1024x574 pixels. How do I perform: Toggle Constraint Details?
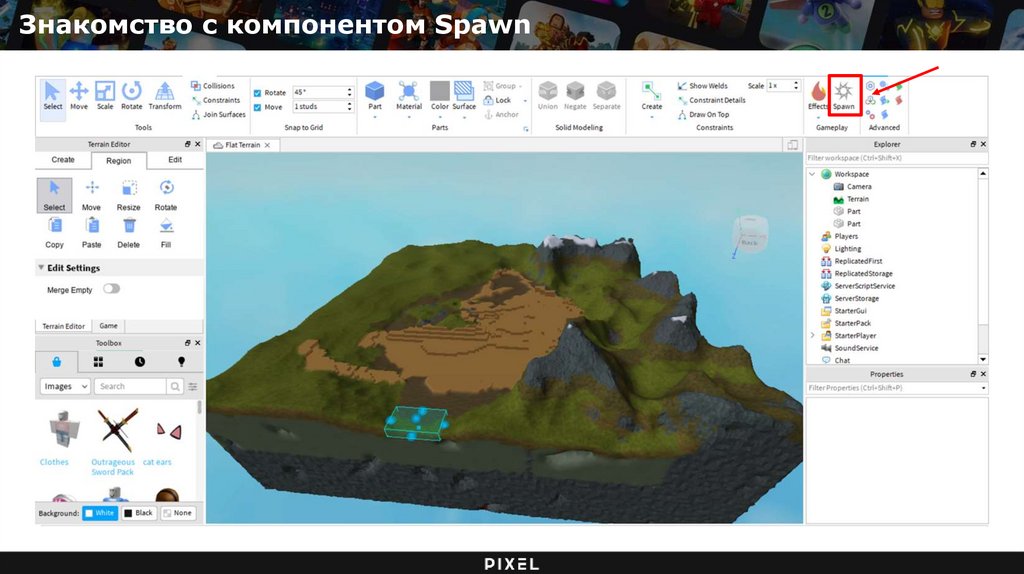tap(711, 100)
